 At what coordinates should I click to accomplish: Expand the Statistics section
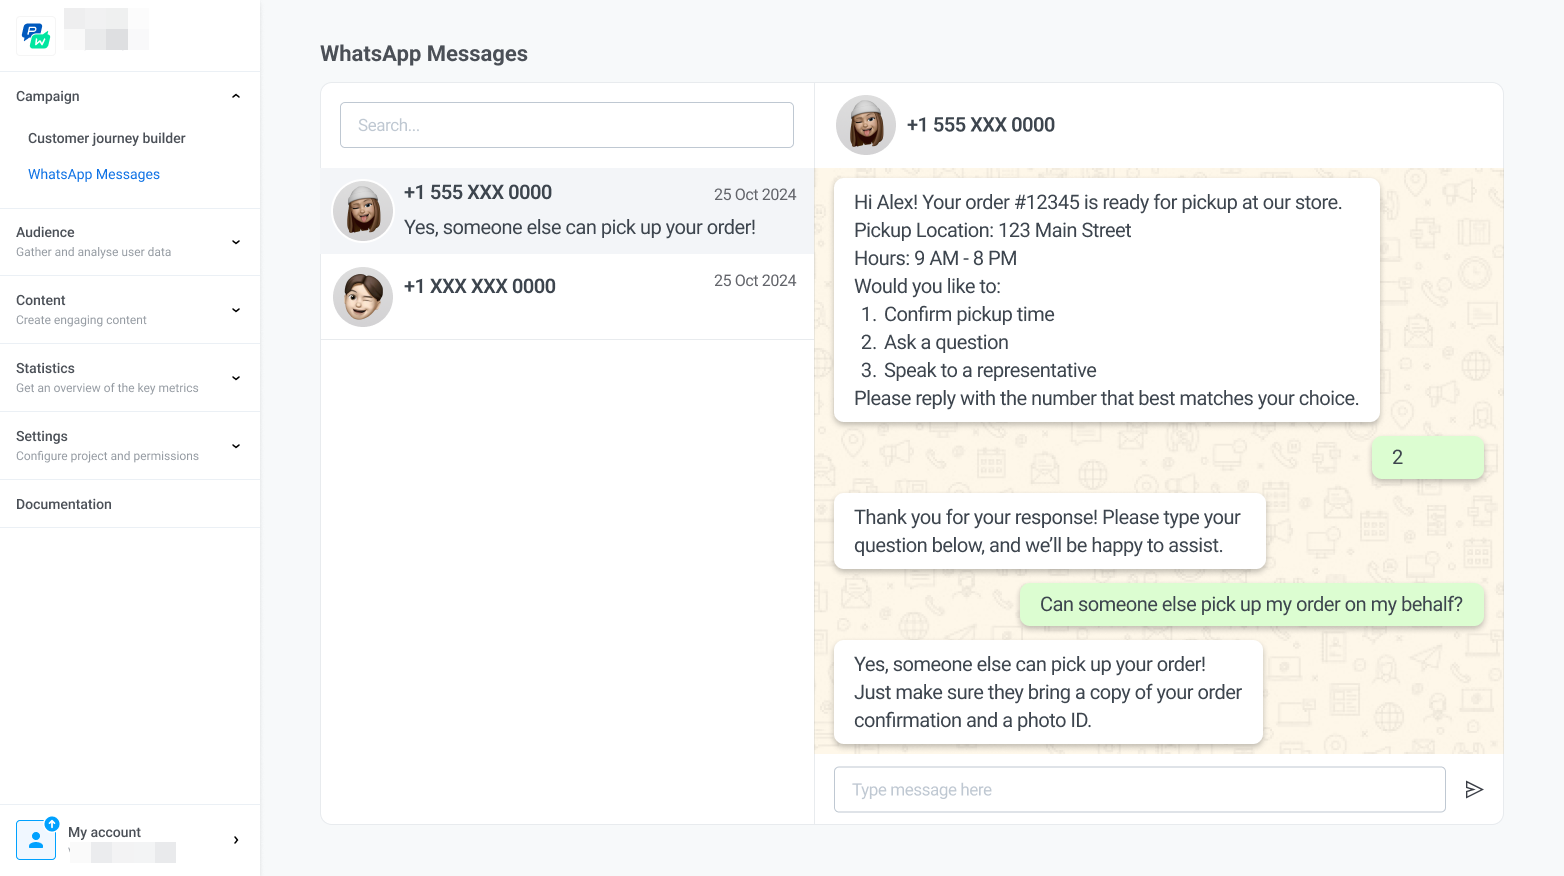point(236,378)
